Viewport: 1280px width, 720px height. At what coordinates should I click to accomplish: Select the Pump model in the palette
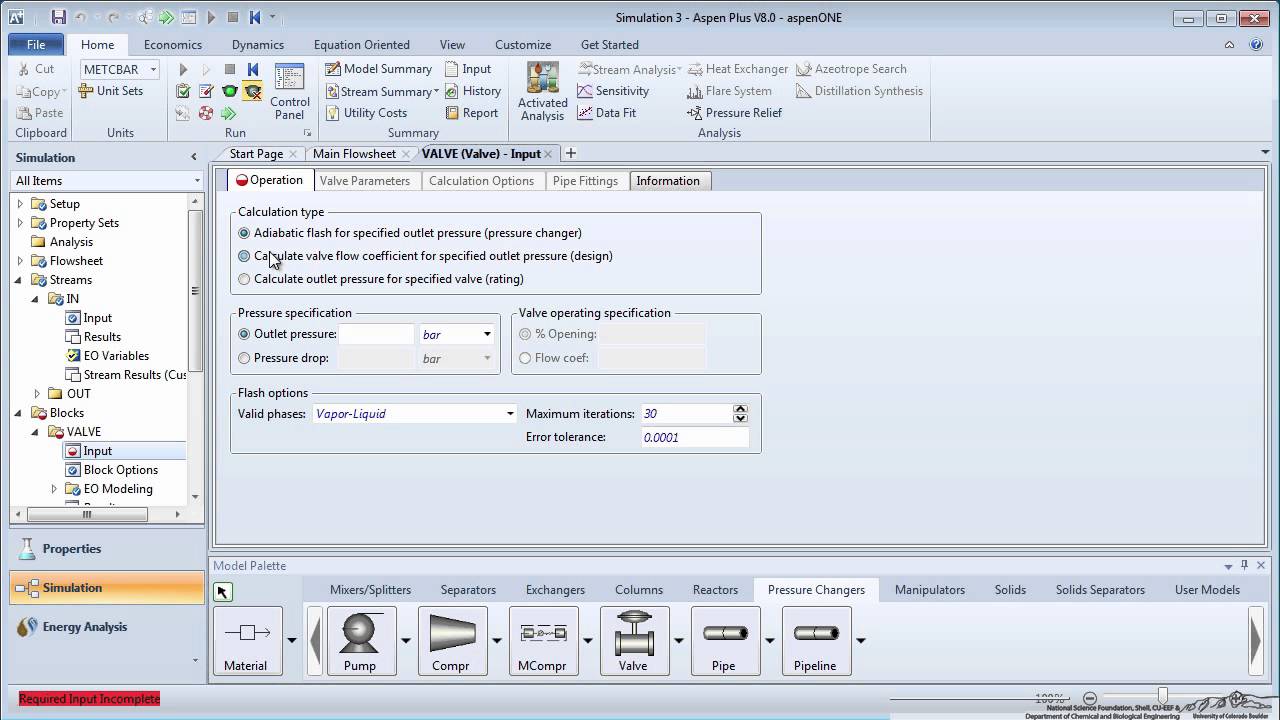(x=360, y=641)
